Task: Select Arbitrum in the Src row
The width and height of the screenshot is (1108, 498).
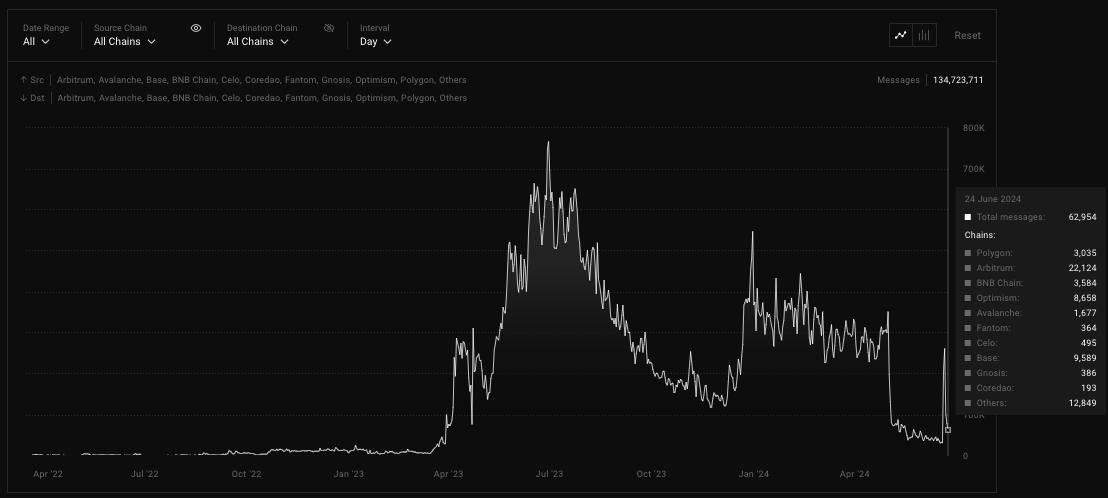Action: click(x=75, y=80)
